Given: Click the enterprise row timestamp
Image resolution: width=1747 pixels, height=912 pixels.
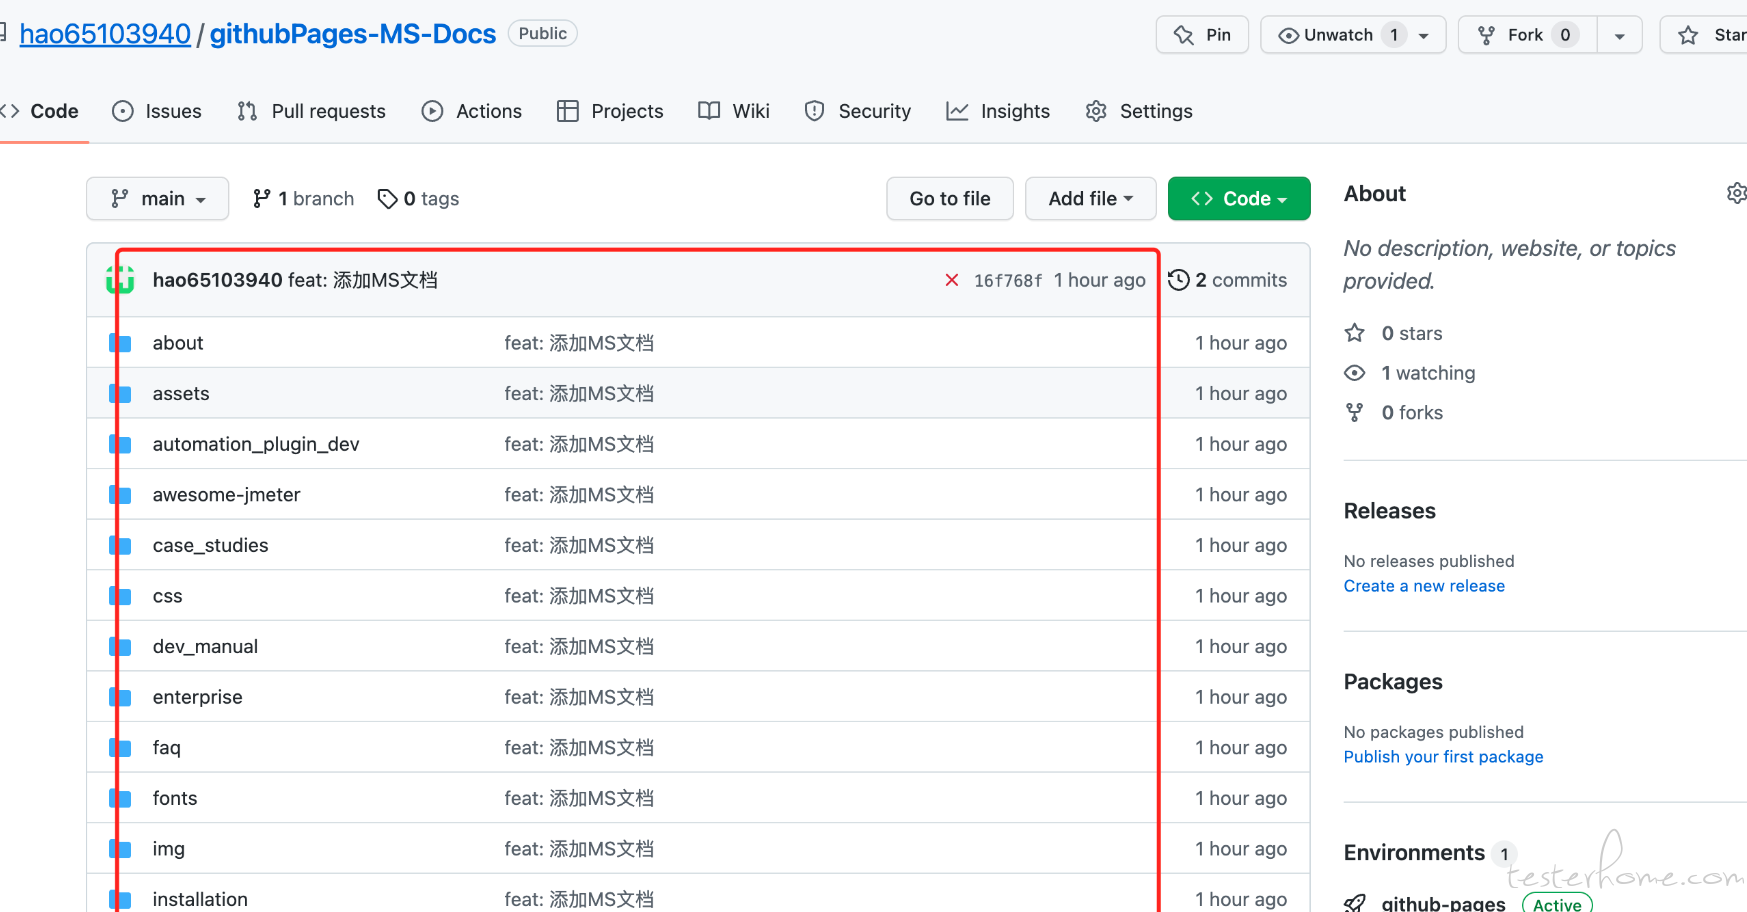Looking at the screenshot, I should tap(1241, 697).
